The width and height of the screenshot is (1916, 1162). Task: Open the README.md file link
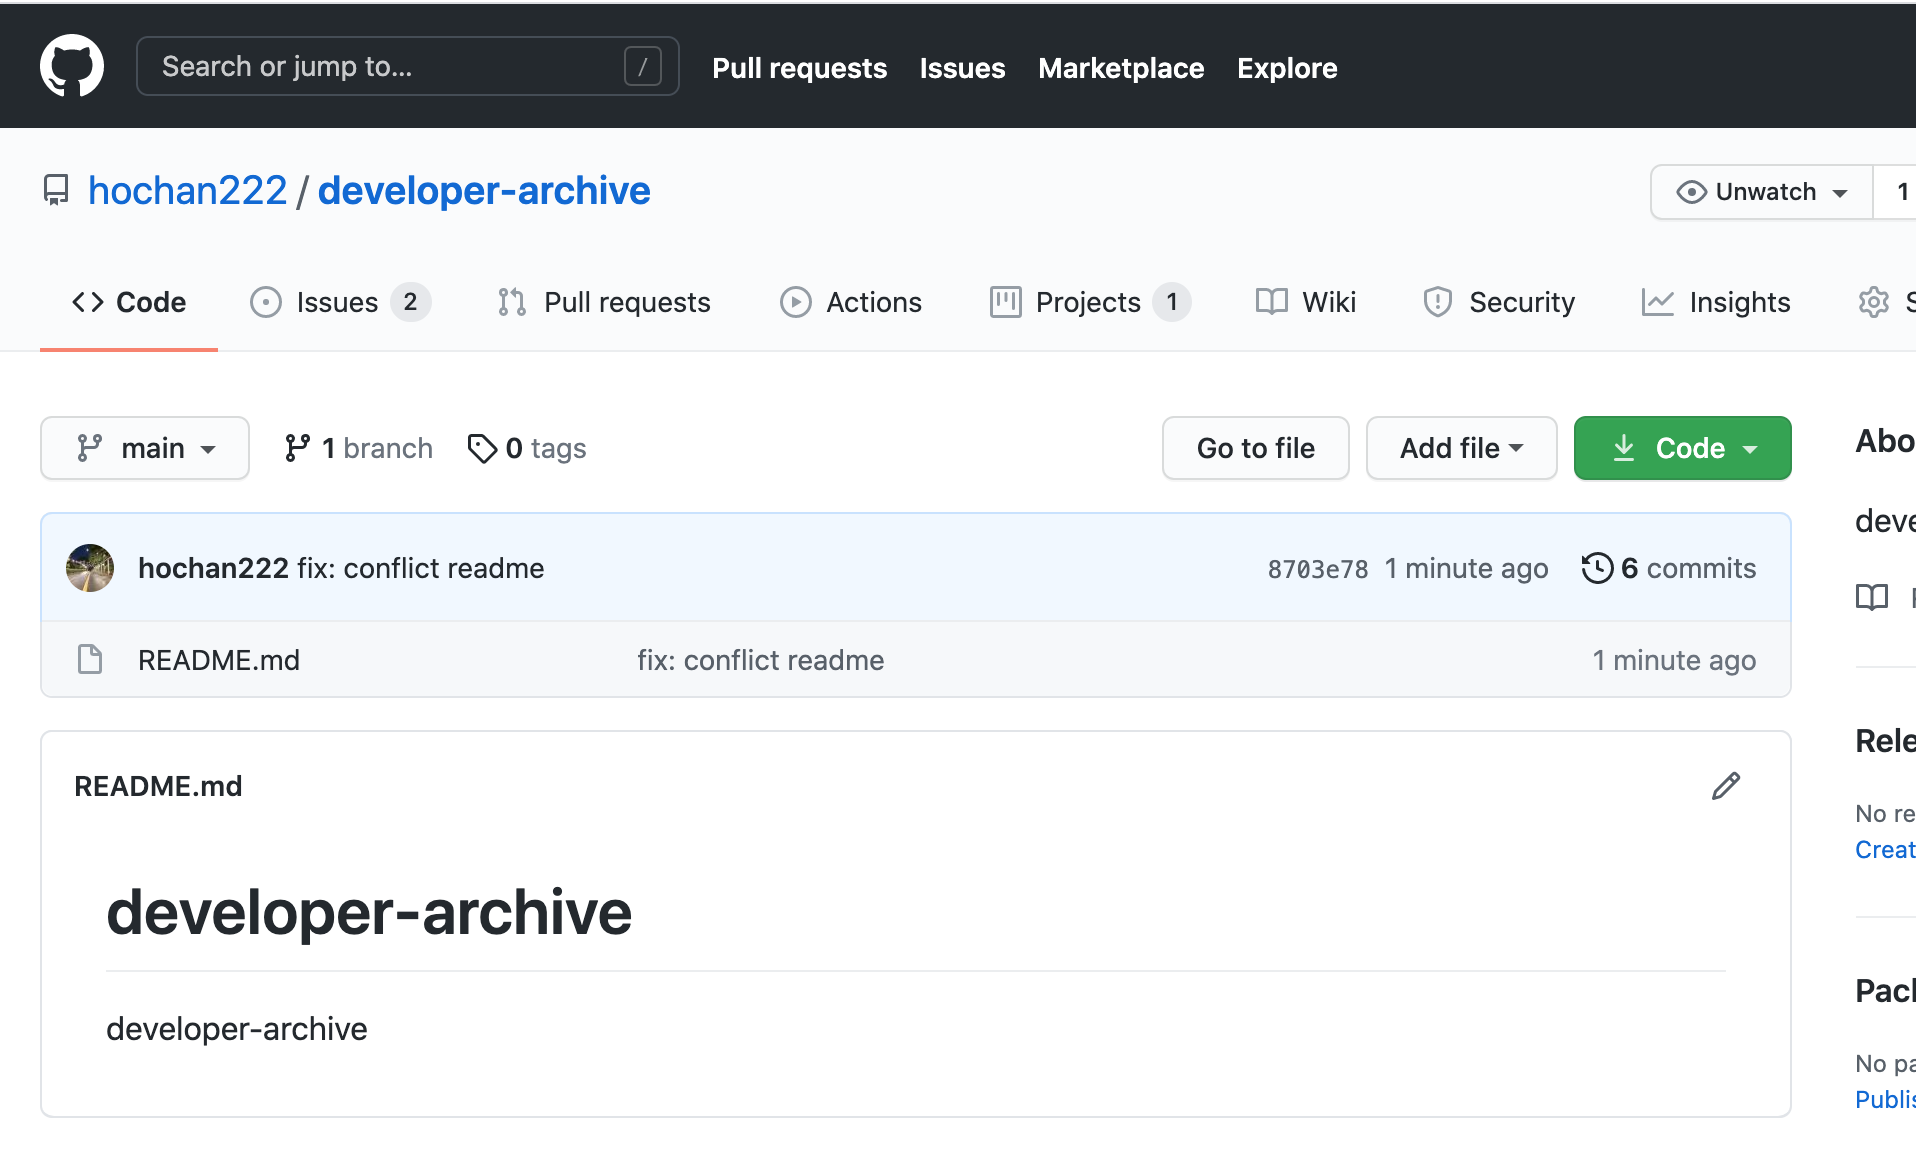pos(219,660)
